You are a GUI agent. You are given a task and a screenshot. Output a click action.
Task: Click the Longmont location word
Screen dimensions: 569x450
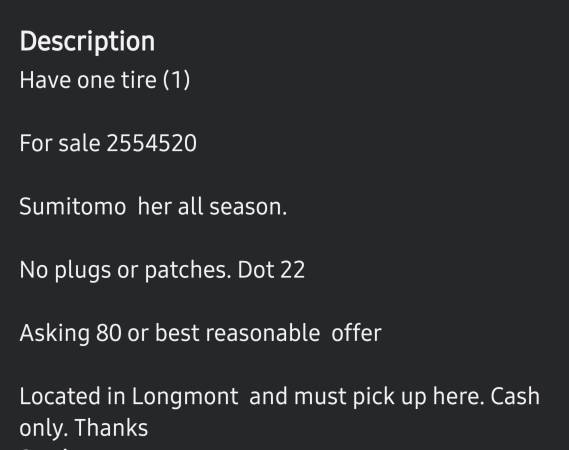(185, 397)
